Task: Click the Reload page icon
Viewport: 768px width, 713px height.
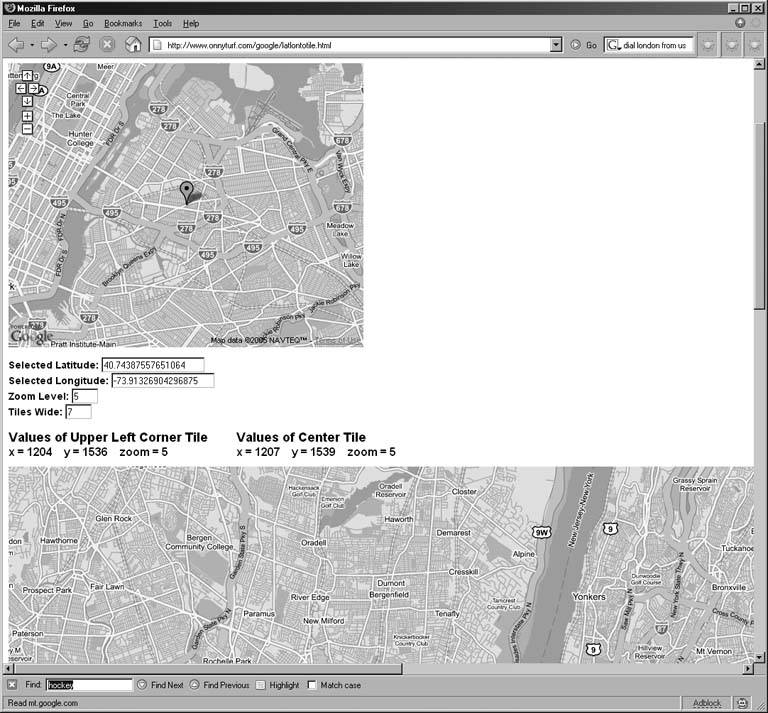Action: (82, 45)
